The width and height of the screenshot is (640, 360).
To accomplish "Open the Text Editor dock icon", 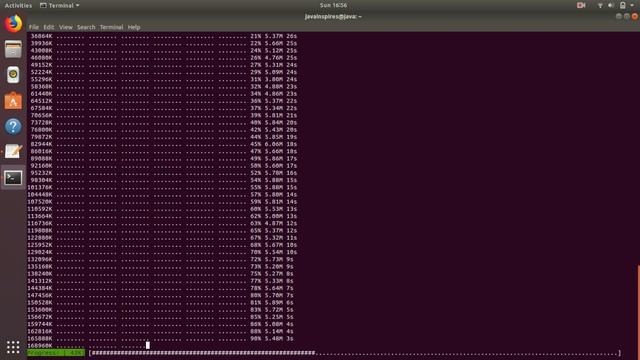I will point(13,152).
